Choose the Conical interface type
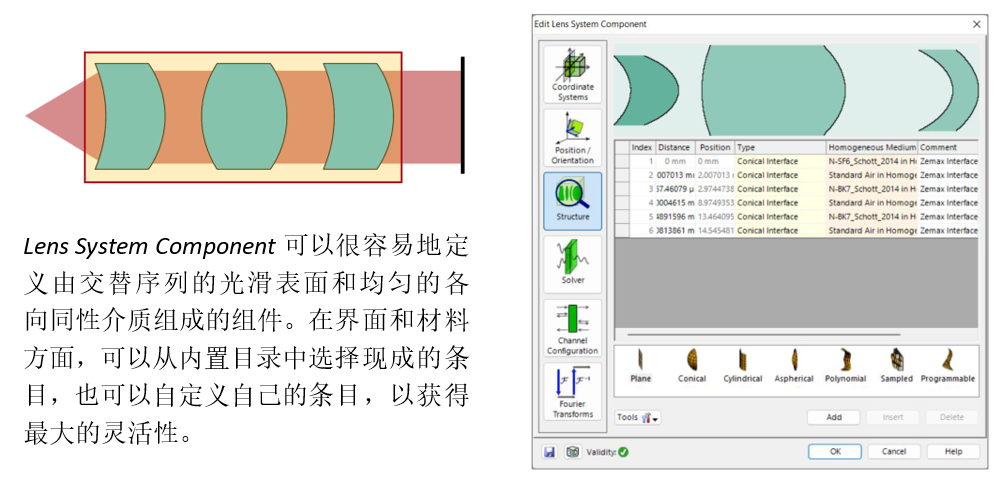The width and height of the screenshot is (996, 479). point(692,366)
